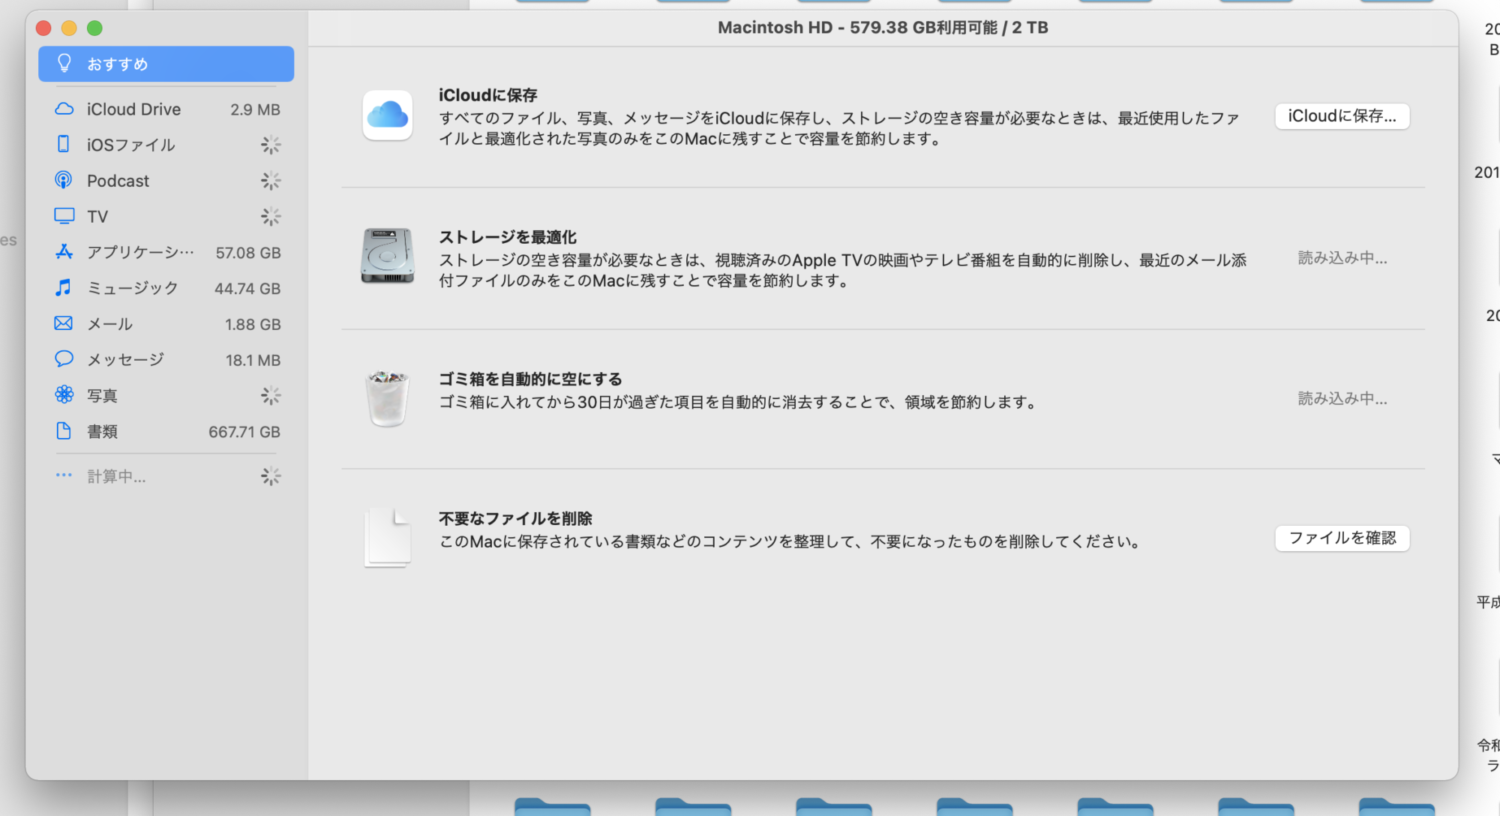Click the large iCloud app icon
The width and height of the screenshot is (1500, 816).
pos(388,116)
